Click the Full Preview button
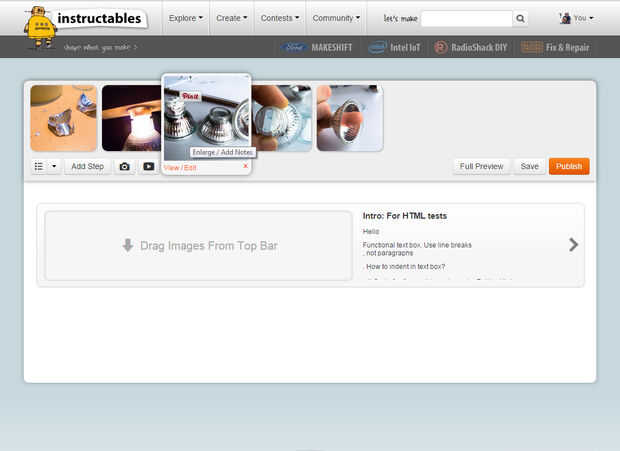 coord(481,166)
